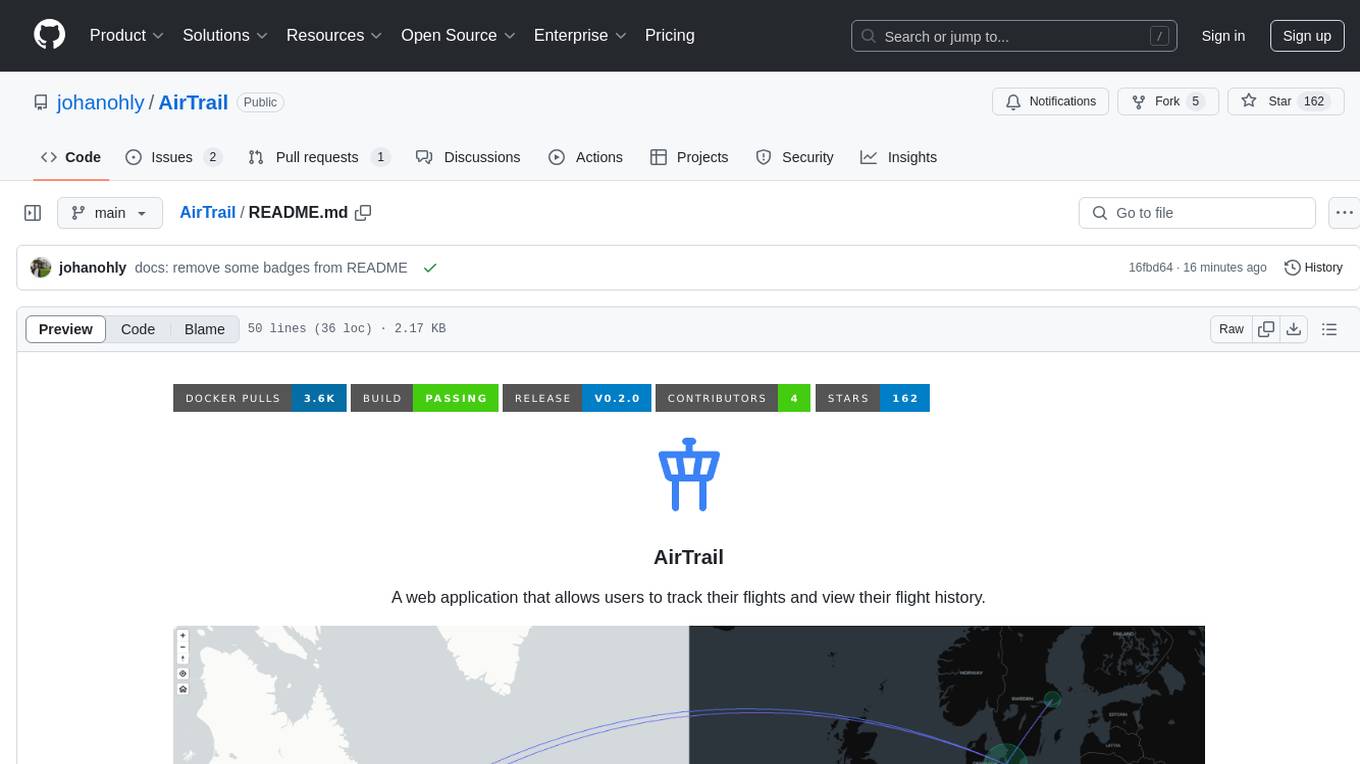This screenshot has height=764, width=1360.
Task: Open the fork count 5
Action: (1195, 101)
